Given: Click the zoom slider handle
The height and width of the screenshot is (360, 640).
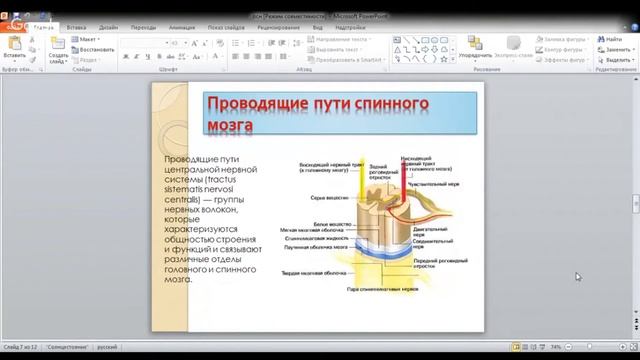Looking at the screenshot, I should [589, 347].
